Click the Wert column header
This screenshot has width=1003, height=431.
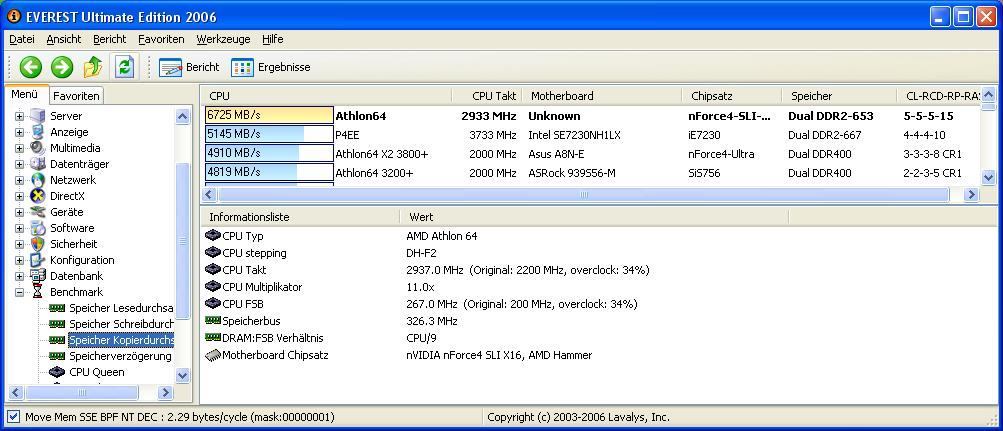(594, 217)
